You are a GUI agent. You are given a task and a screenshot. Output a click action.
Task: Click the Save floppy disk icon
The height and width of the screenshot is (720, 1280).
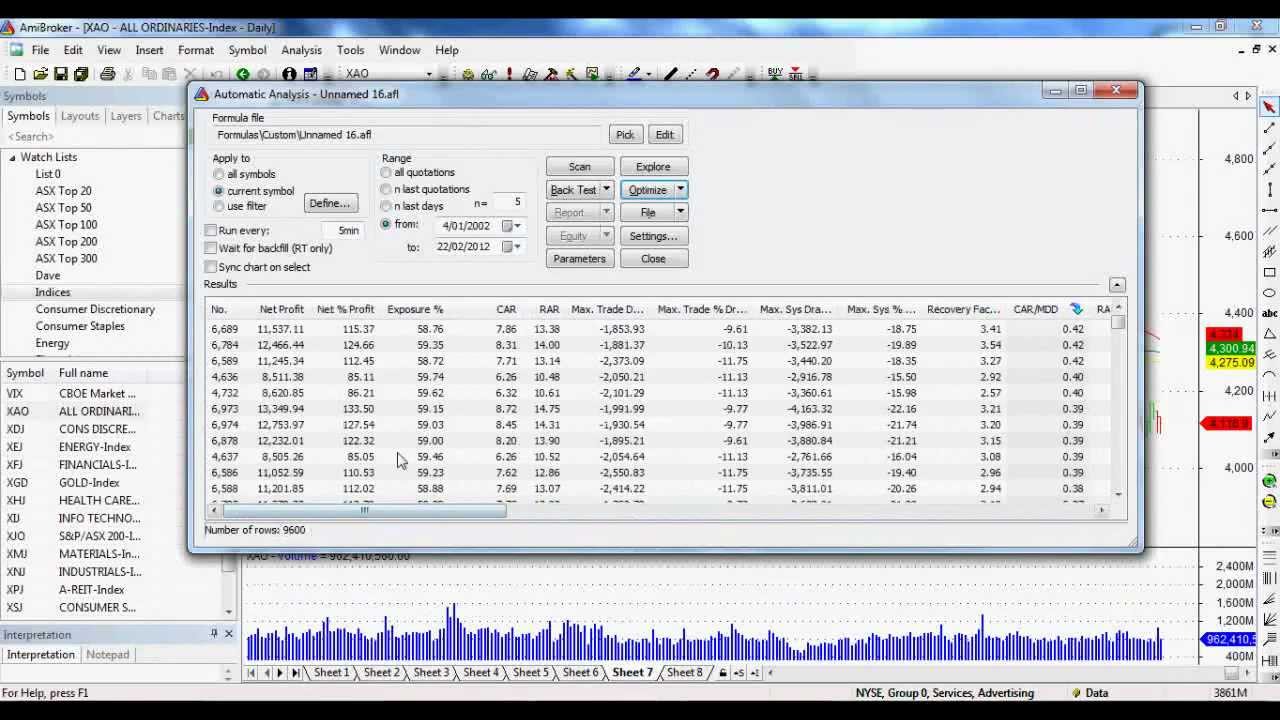click(61, 74)
